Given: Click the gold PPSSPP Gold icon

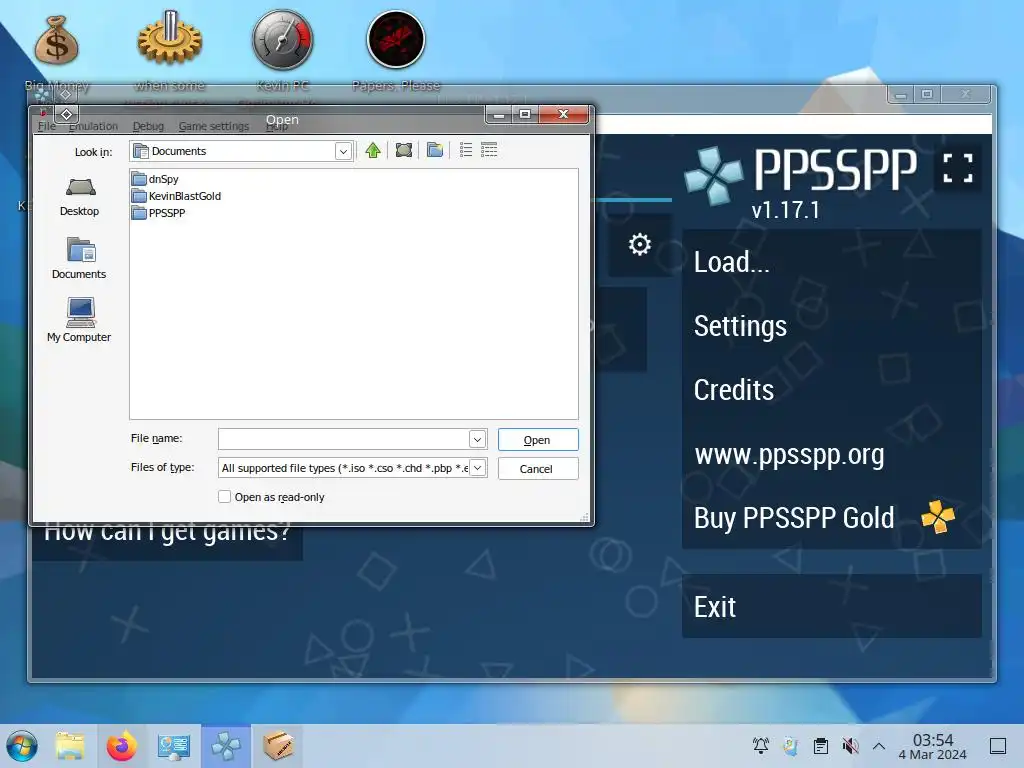Looking at the screenshot, I should point(938,517).
